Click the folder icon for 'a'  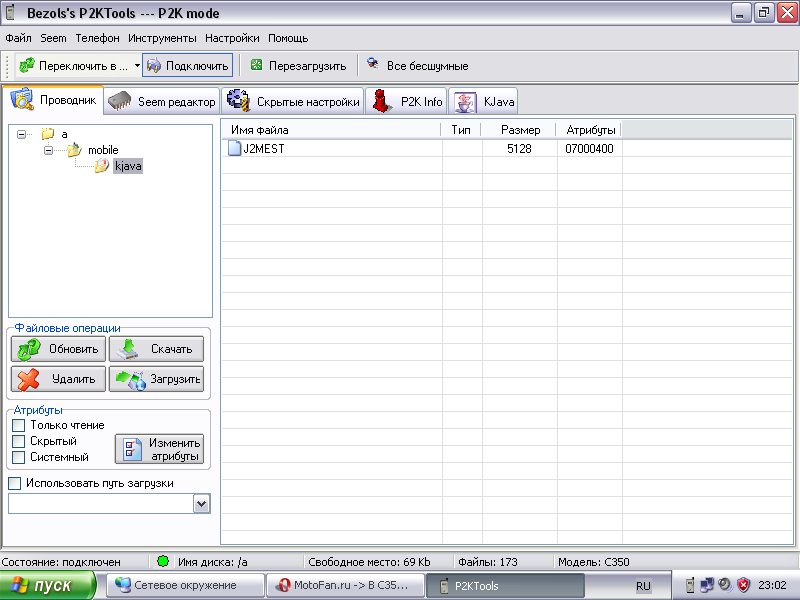[48, 134]
